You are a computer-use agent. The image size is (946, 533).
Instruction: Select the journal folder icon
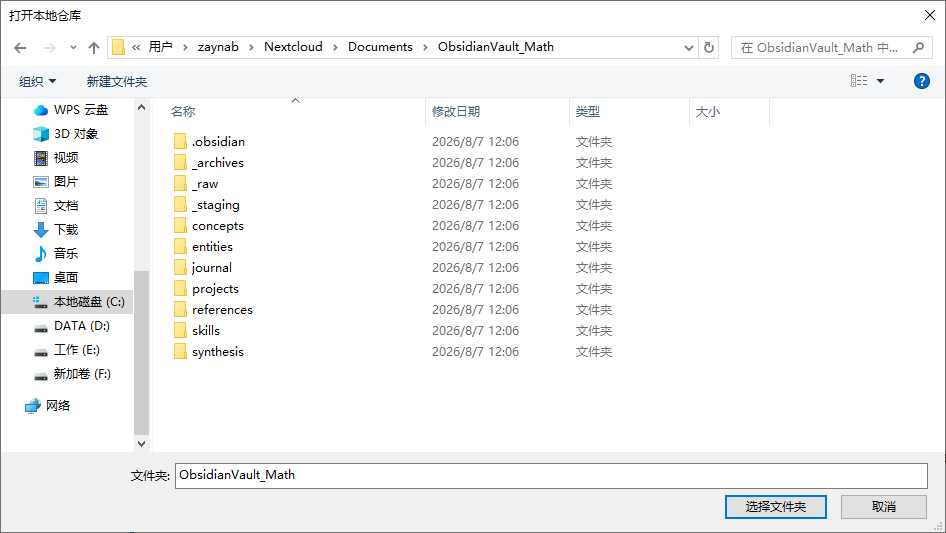coord(180,267)
